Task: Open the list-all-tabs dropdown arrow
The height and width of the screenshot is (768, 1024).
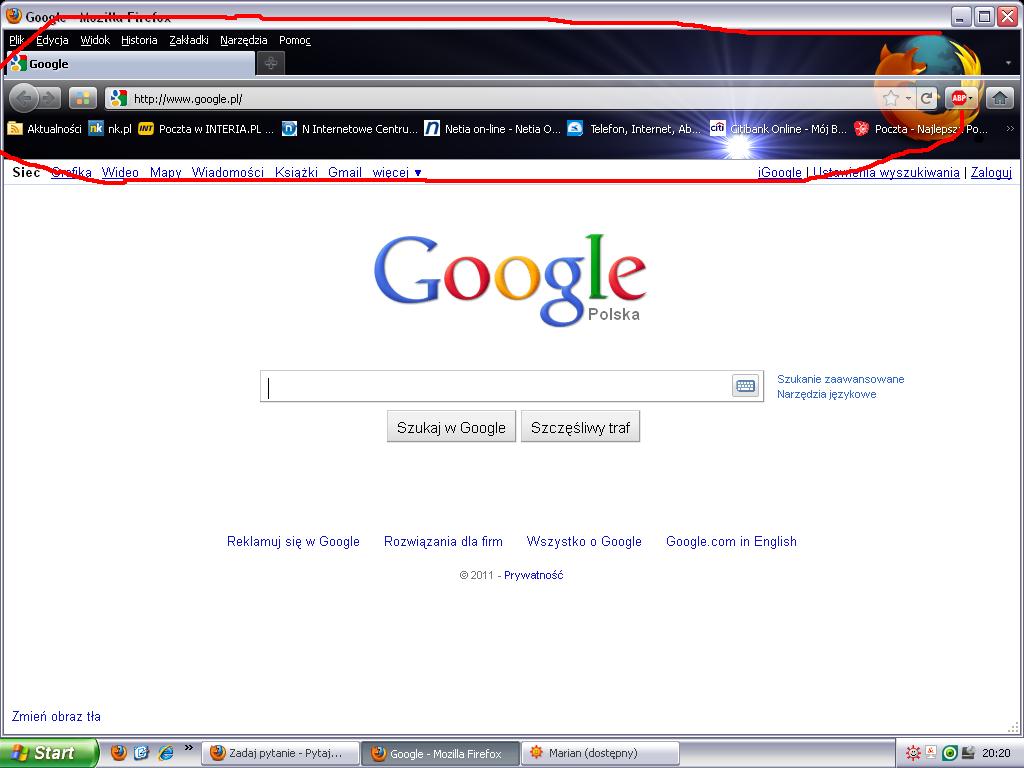Action: point(1008,63)
